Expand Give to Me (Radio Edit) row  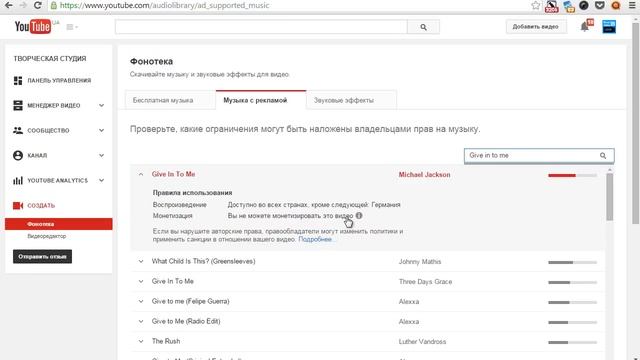click(x=141, y=321)
